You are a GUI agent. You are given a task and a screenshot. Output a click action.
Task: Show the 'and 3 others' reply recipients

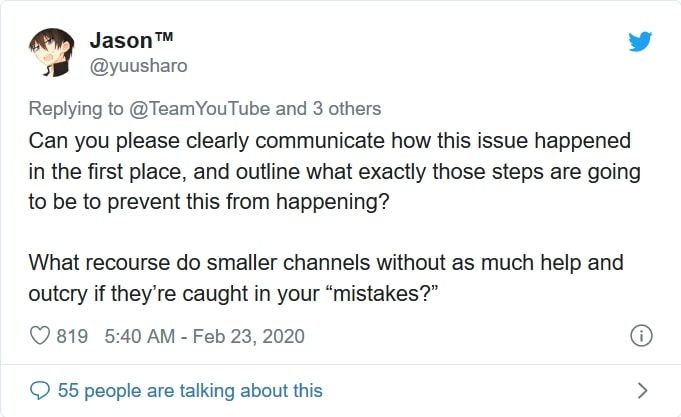coord(328,109)
